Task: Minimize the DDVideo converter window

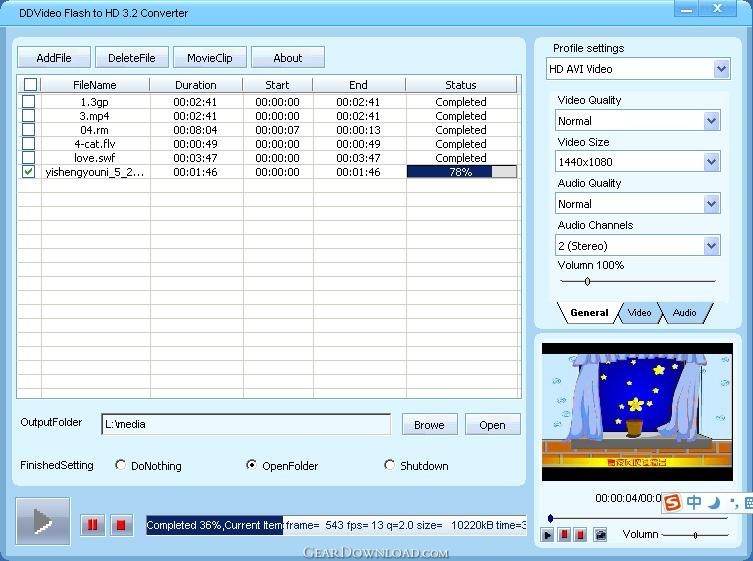Action: tap(687, 10)
